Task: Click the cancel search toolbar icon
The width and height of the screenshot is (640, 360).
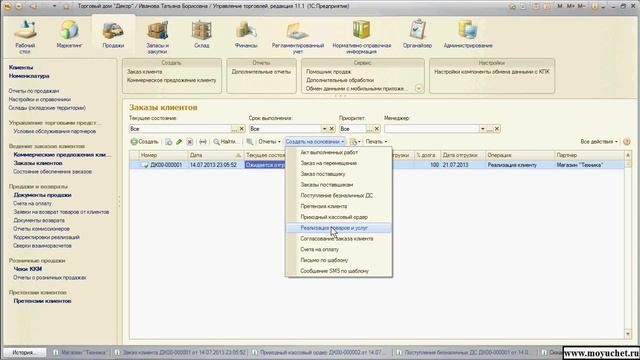Action: (x=249, y=142)
